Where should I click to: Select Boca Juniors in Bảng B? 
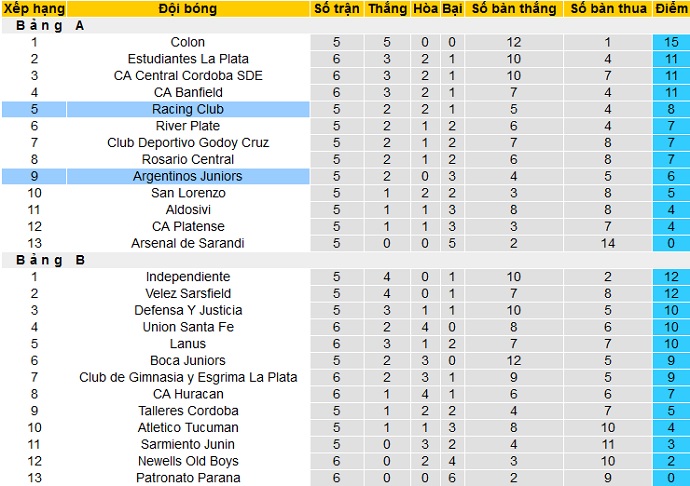[188, 360]
